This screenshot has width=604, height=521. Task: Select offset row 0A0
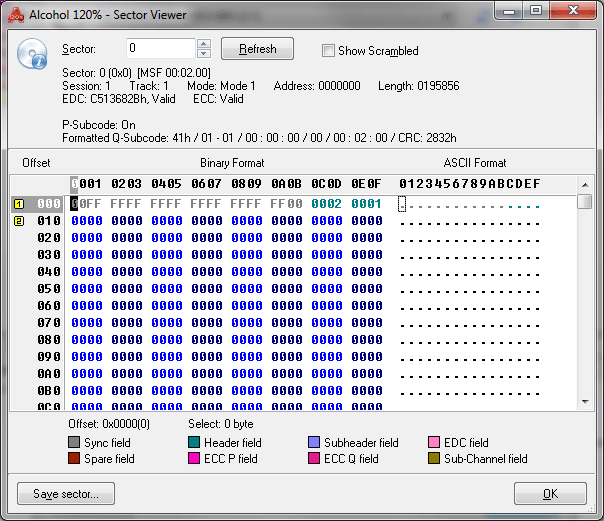pyautogui.click(x=49, y=374)
